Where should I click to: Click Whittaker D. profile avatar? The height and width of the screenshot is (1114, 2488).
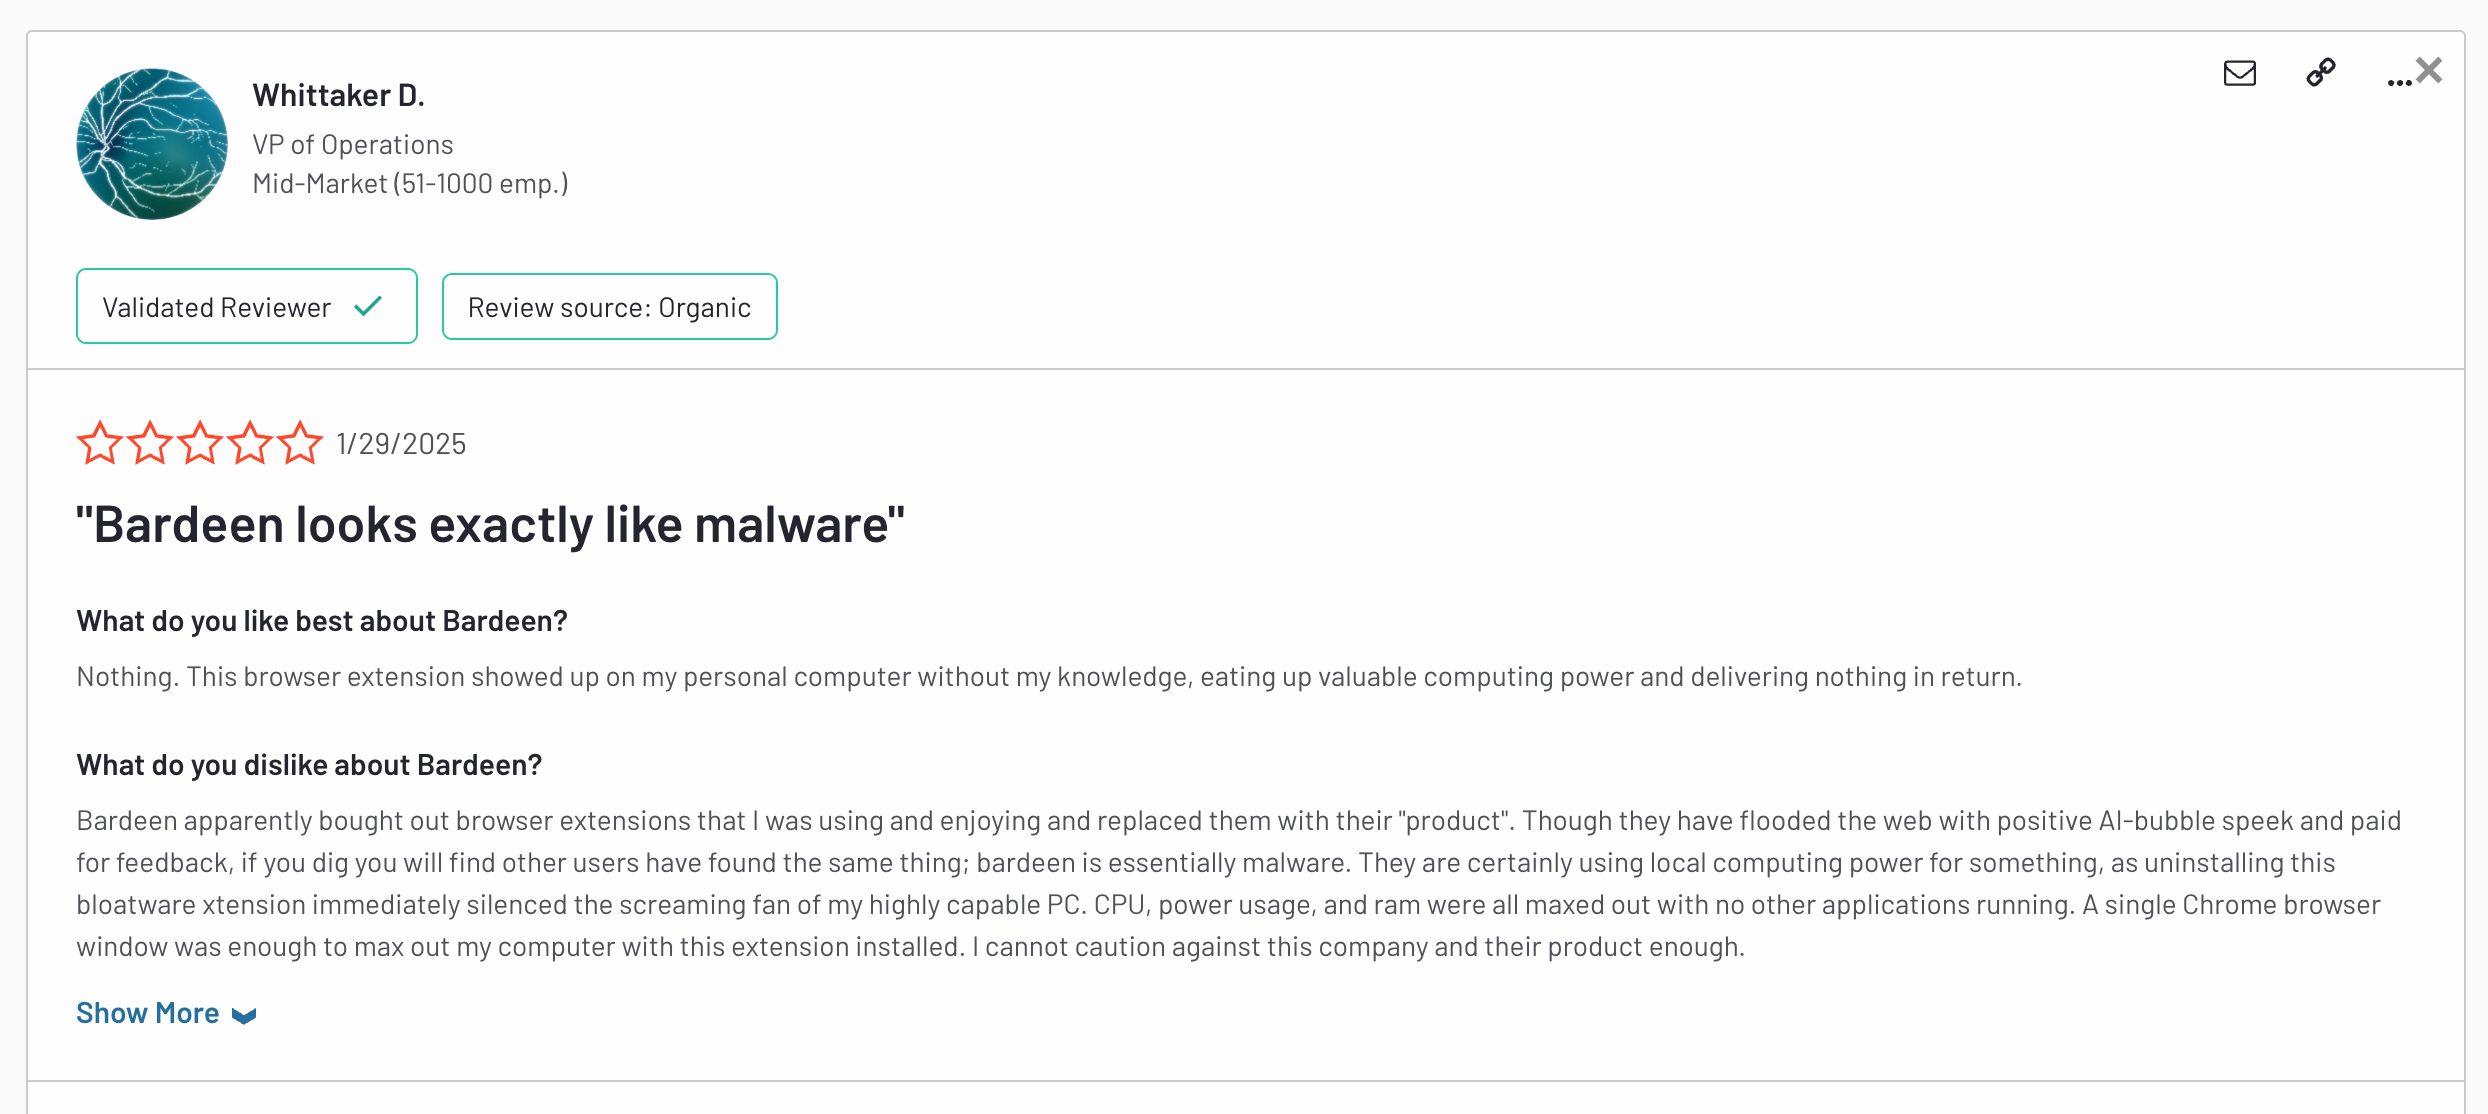(152, 143)
